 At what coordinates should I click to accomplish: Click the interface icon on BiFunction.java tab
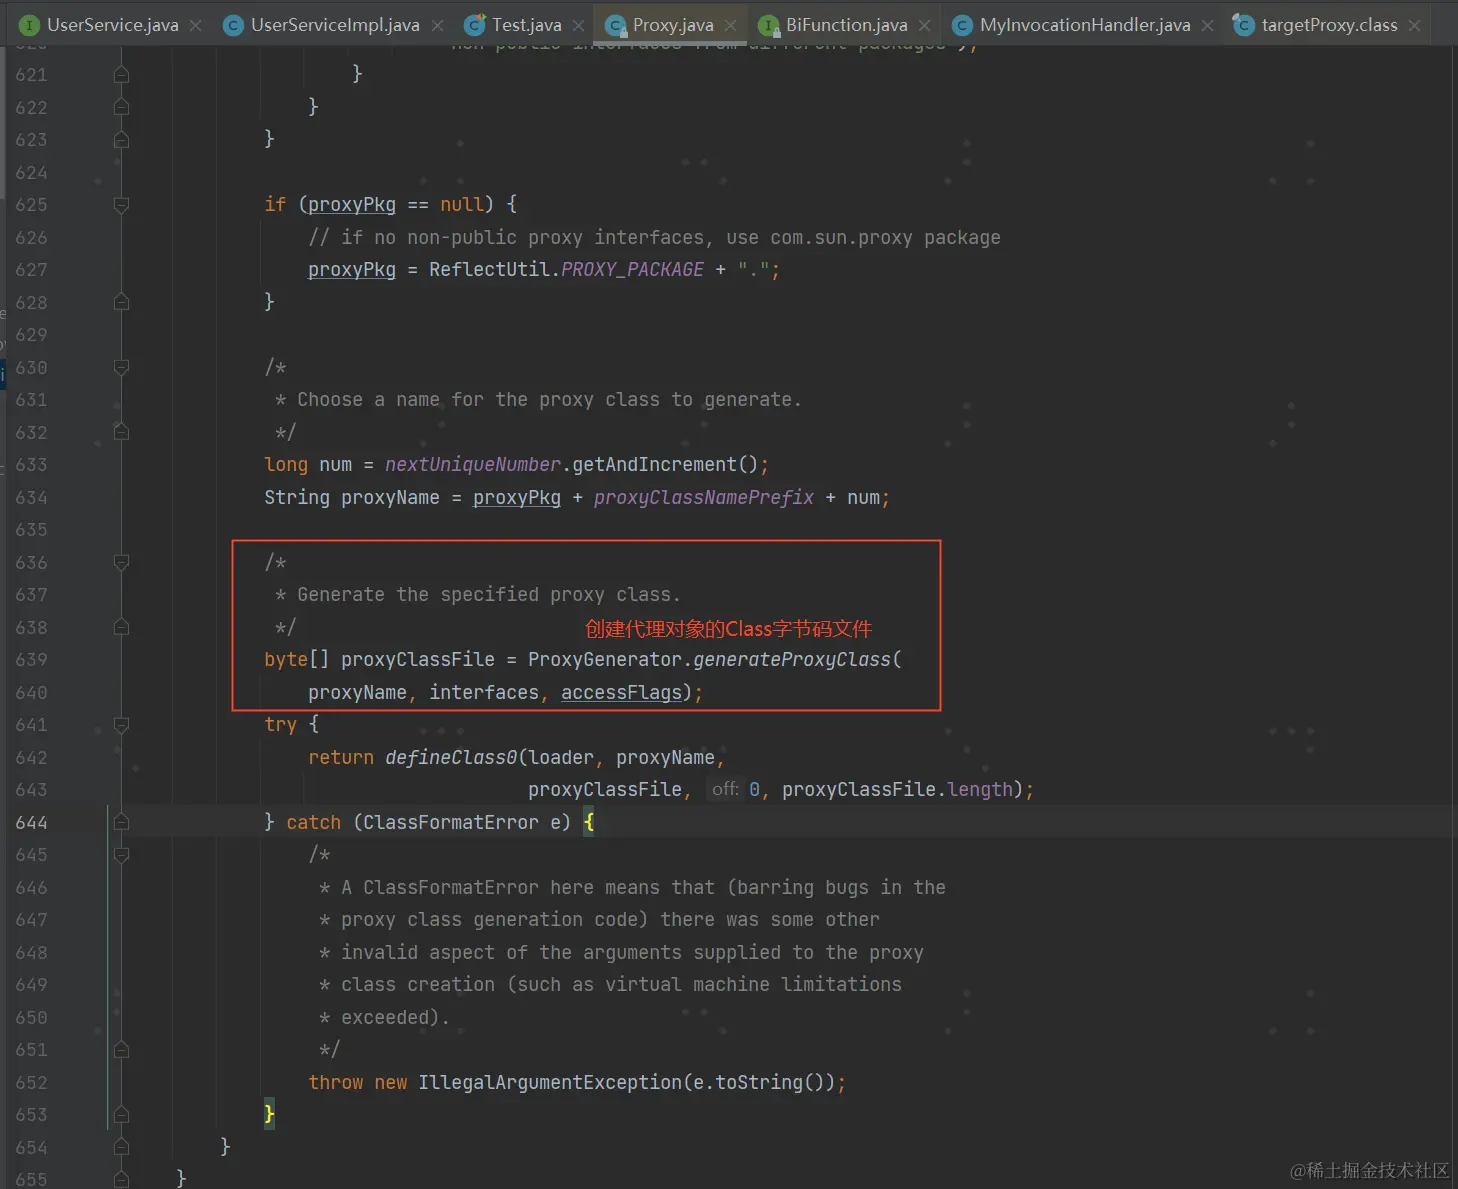768,25
